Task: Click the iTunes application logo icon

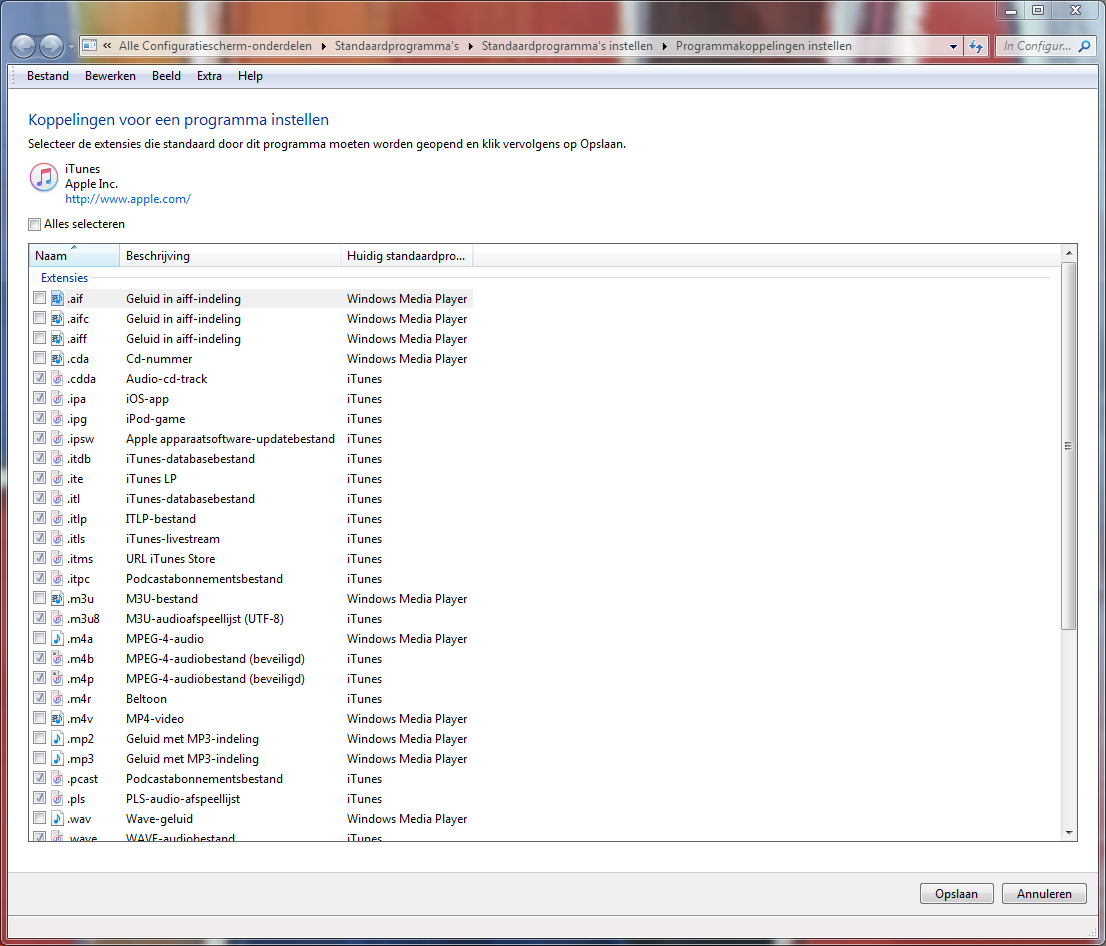Action: pyautogui.click(x=44, y=177)
